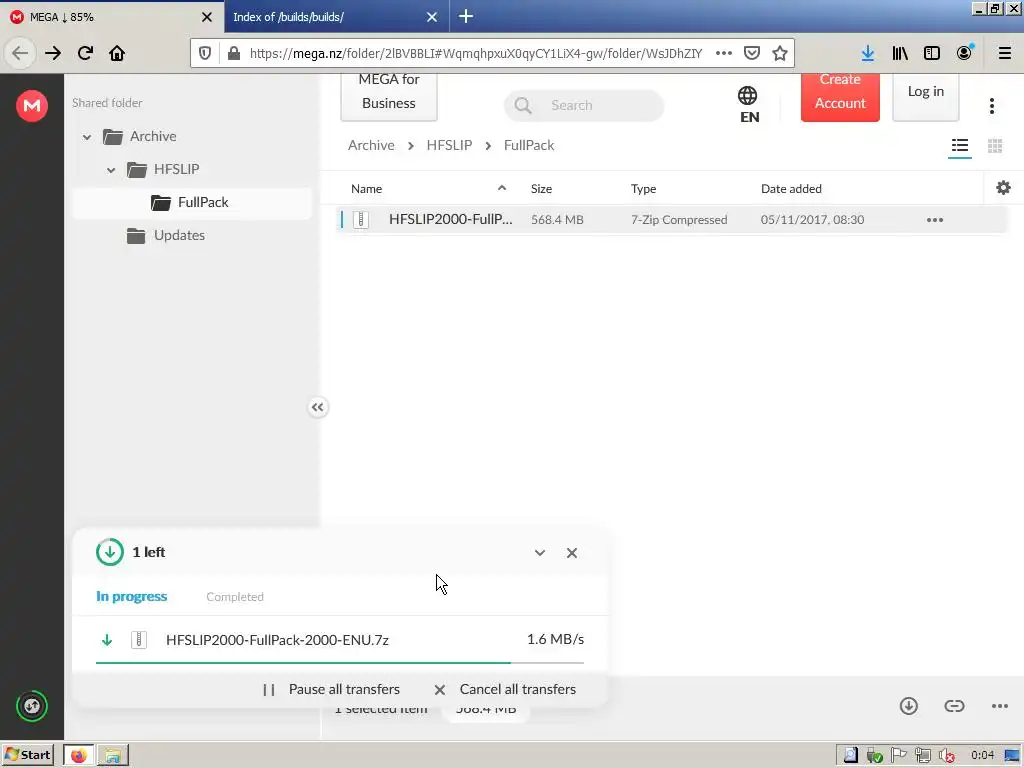This screenshot has width=1024, height=768.
Task: Collapse the Archive folder tree node
Action: click(87, 137)
